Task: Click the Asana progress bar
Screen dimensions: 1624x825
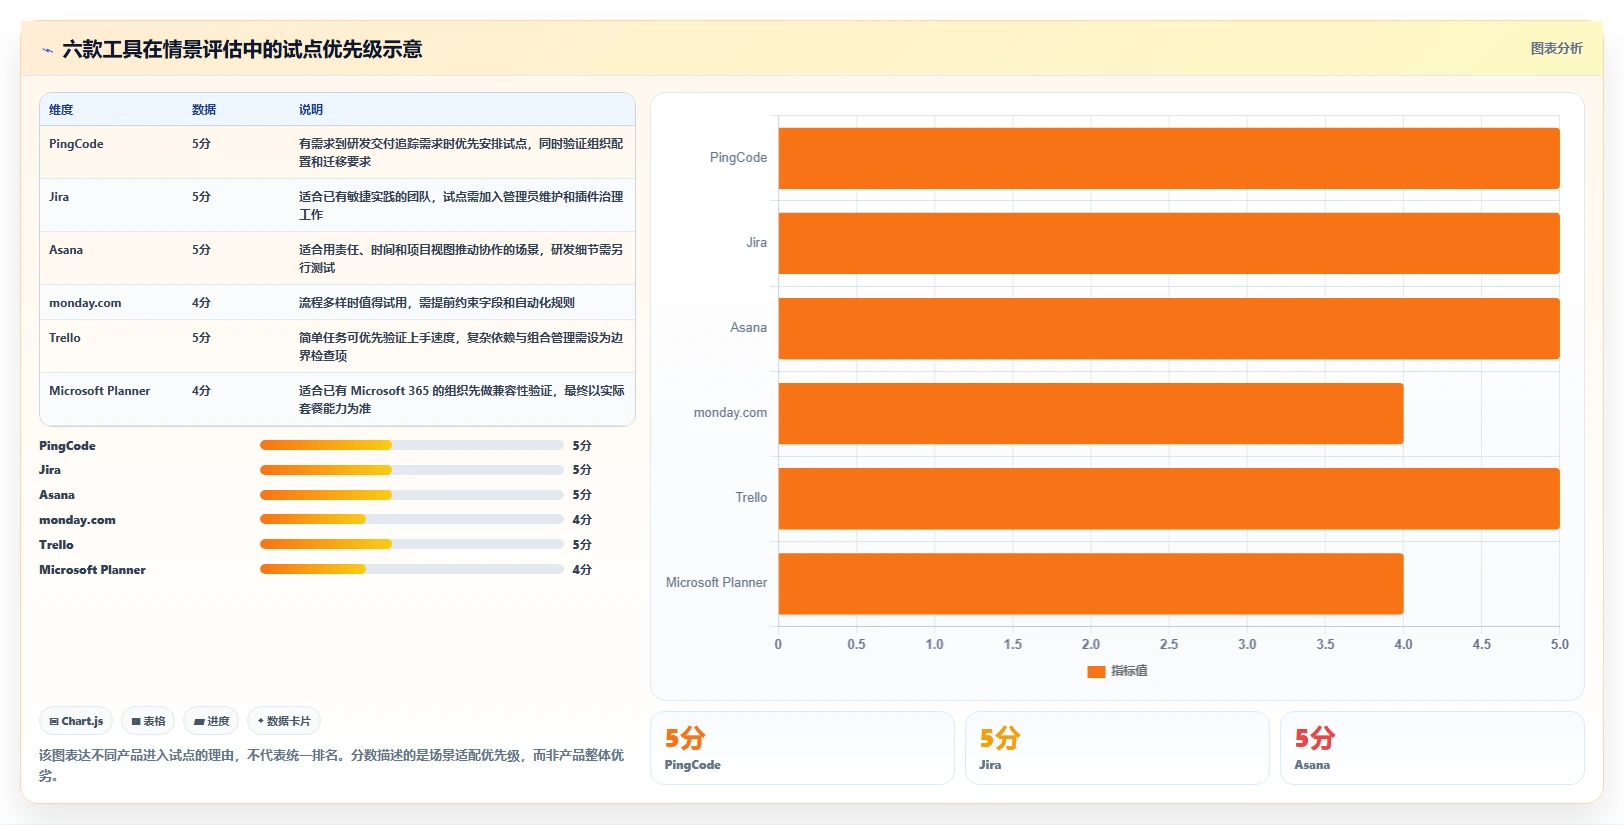Action: coord(411,495)
